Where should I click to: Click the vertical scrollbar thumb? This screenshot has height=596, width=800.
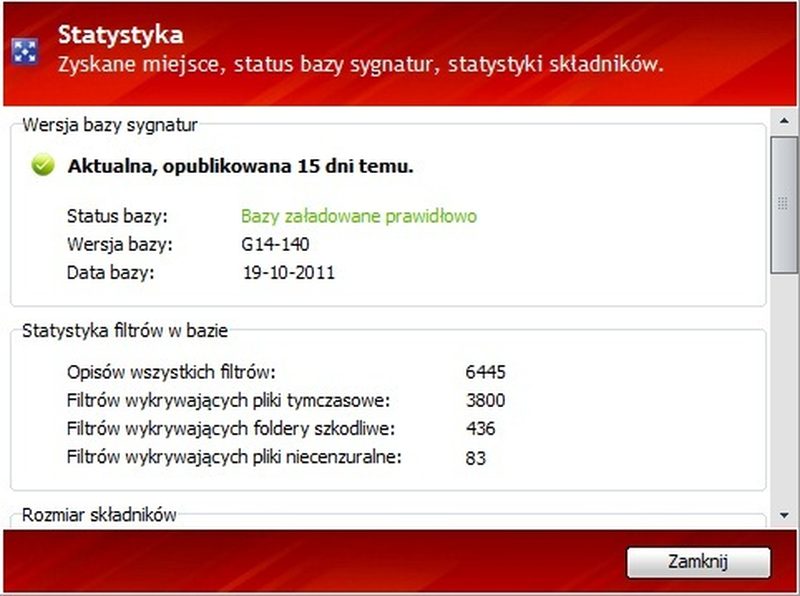[784, 205]
